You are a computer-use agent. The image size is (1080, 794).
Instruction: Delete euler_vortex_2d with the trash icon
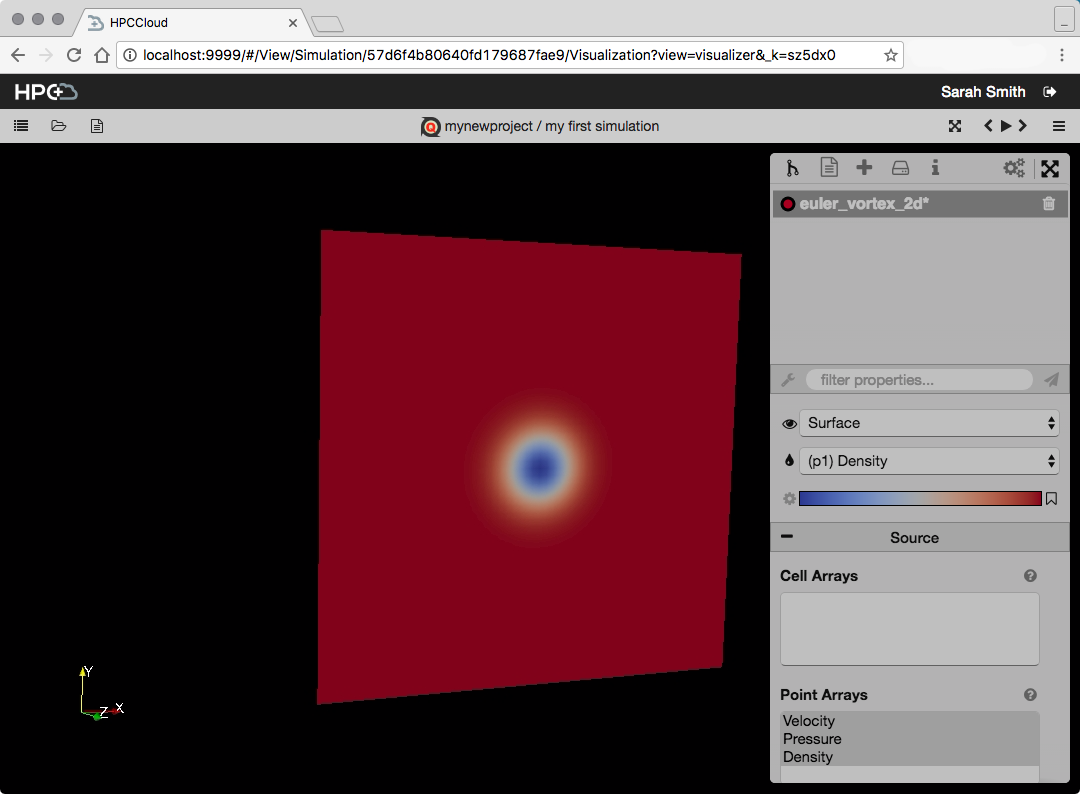pos(1048,204)
